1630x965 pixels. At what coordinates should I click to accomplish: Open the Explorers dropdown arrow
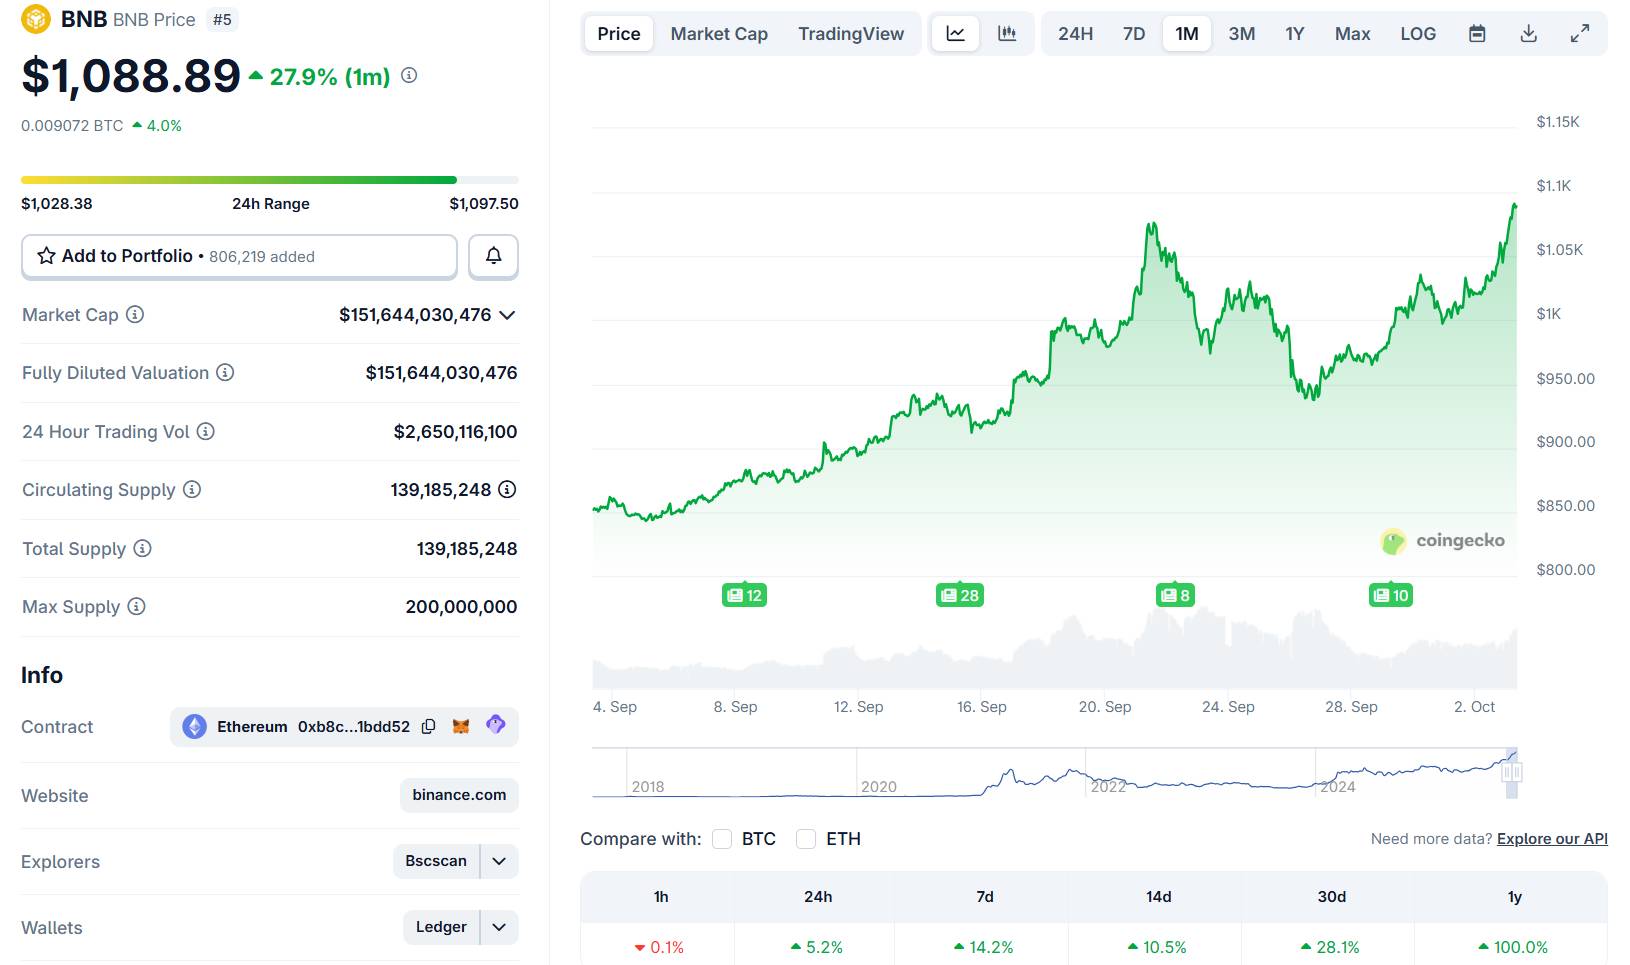(x=499, y=861)
